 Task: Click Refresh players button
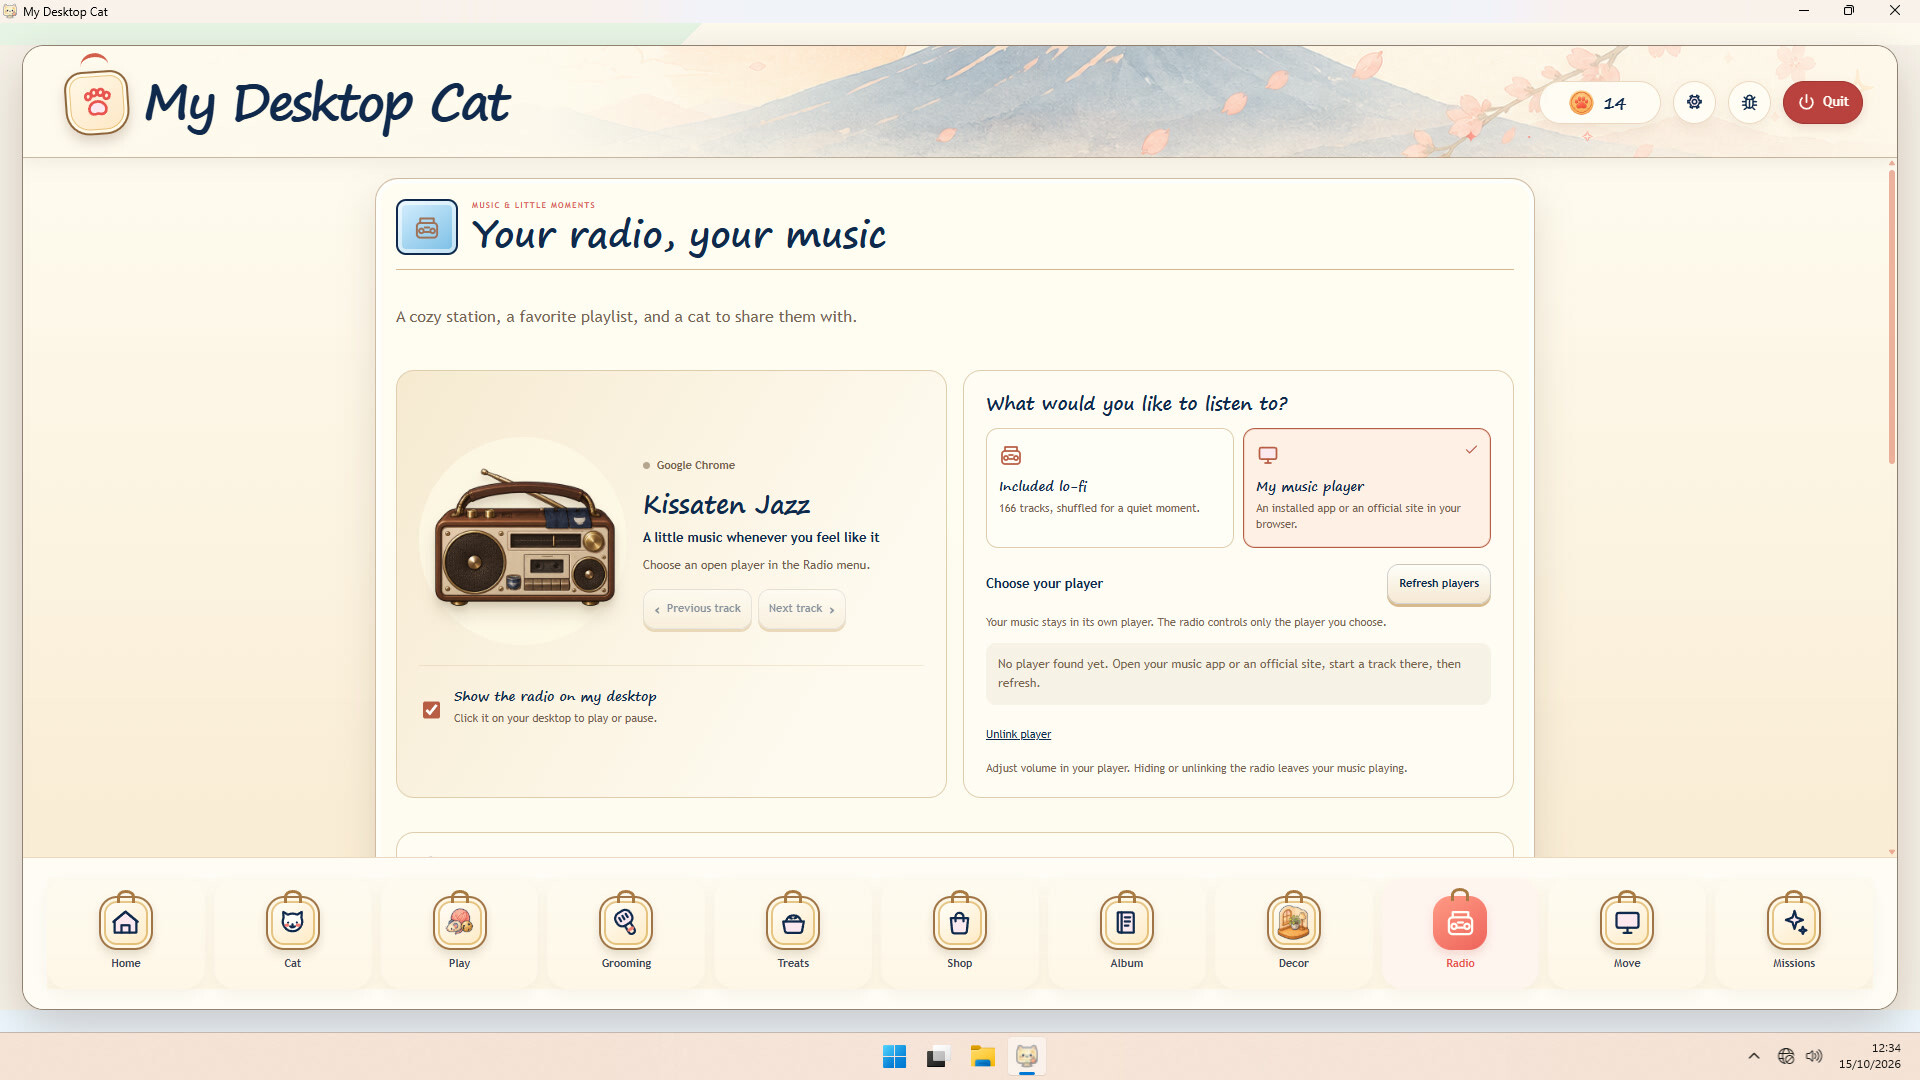click(1438, 584)
